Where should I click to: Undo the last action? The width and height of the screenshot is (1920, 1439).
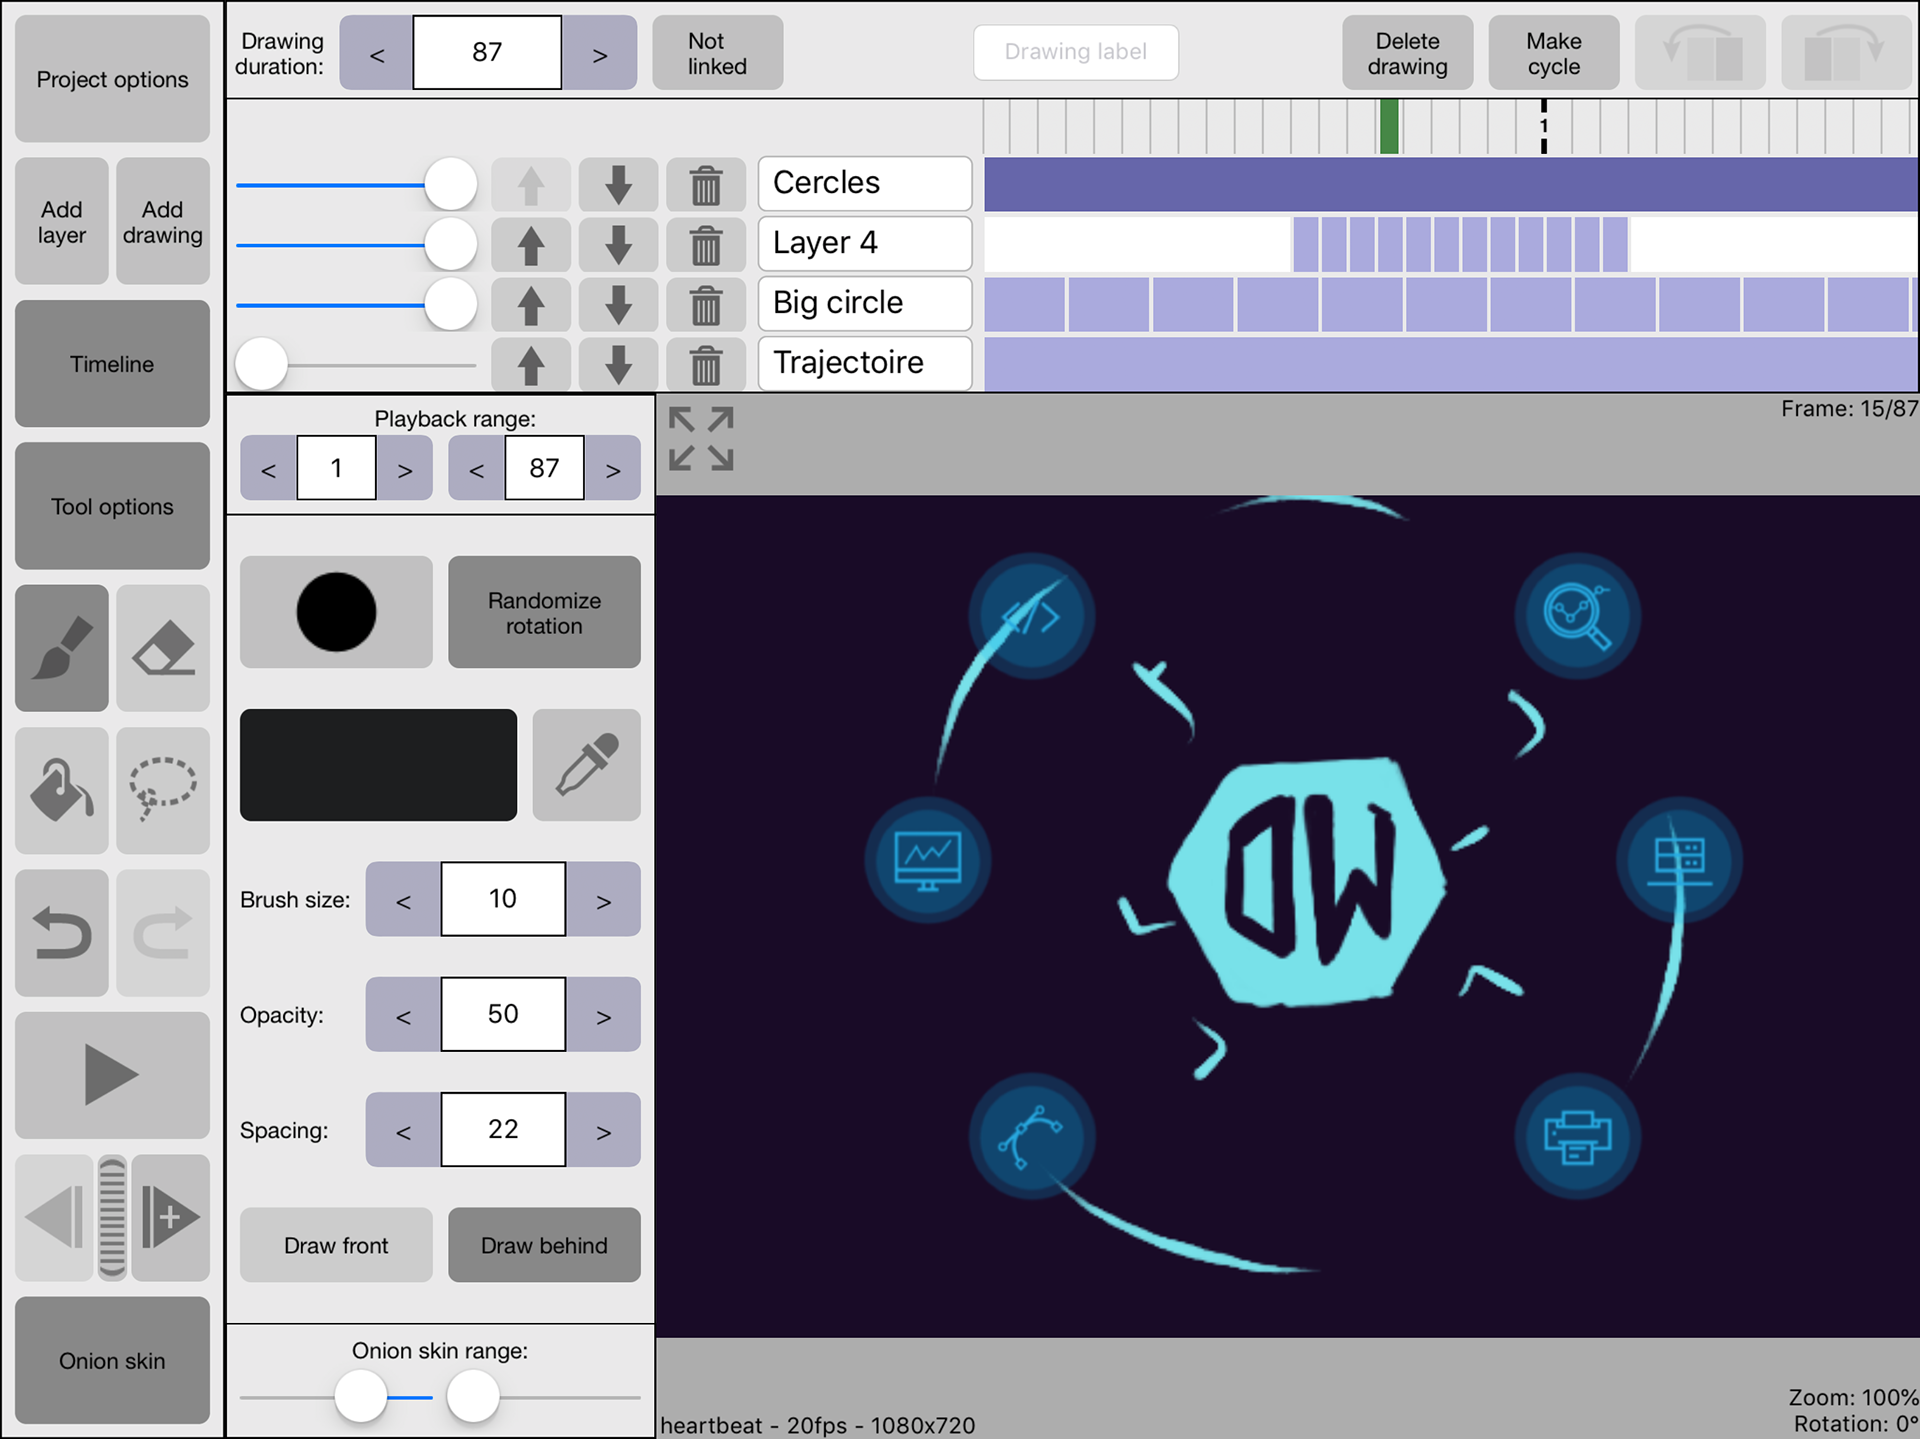[62, 932]
